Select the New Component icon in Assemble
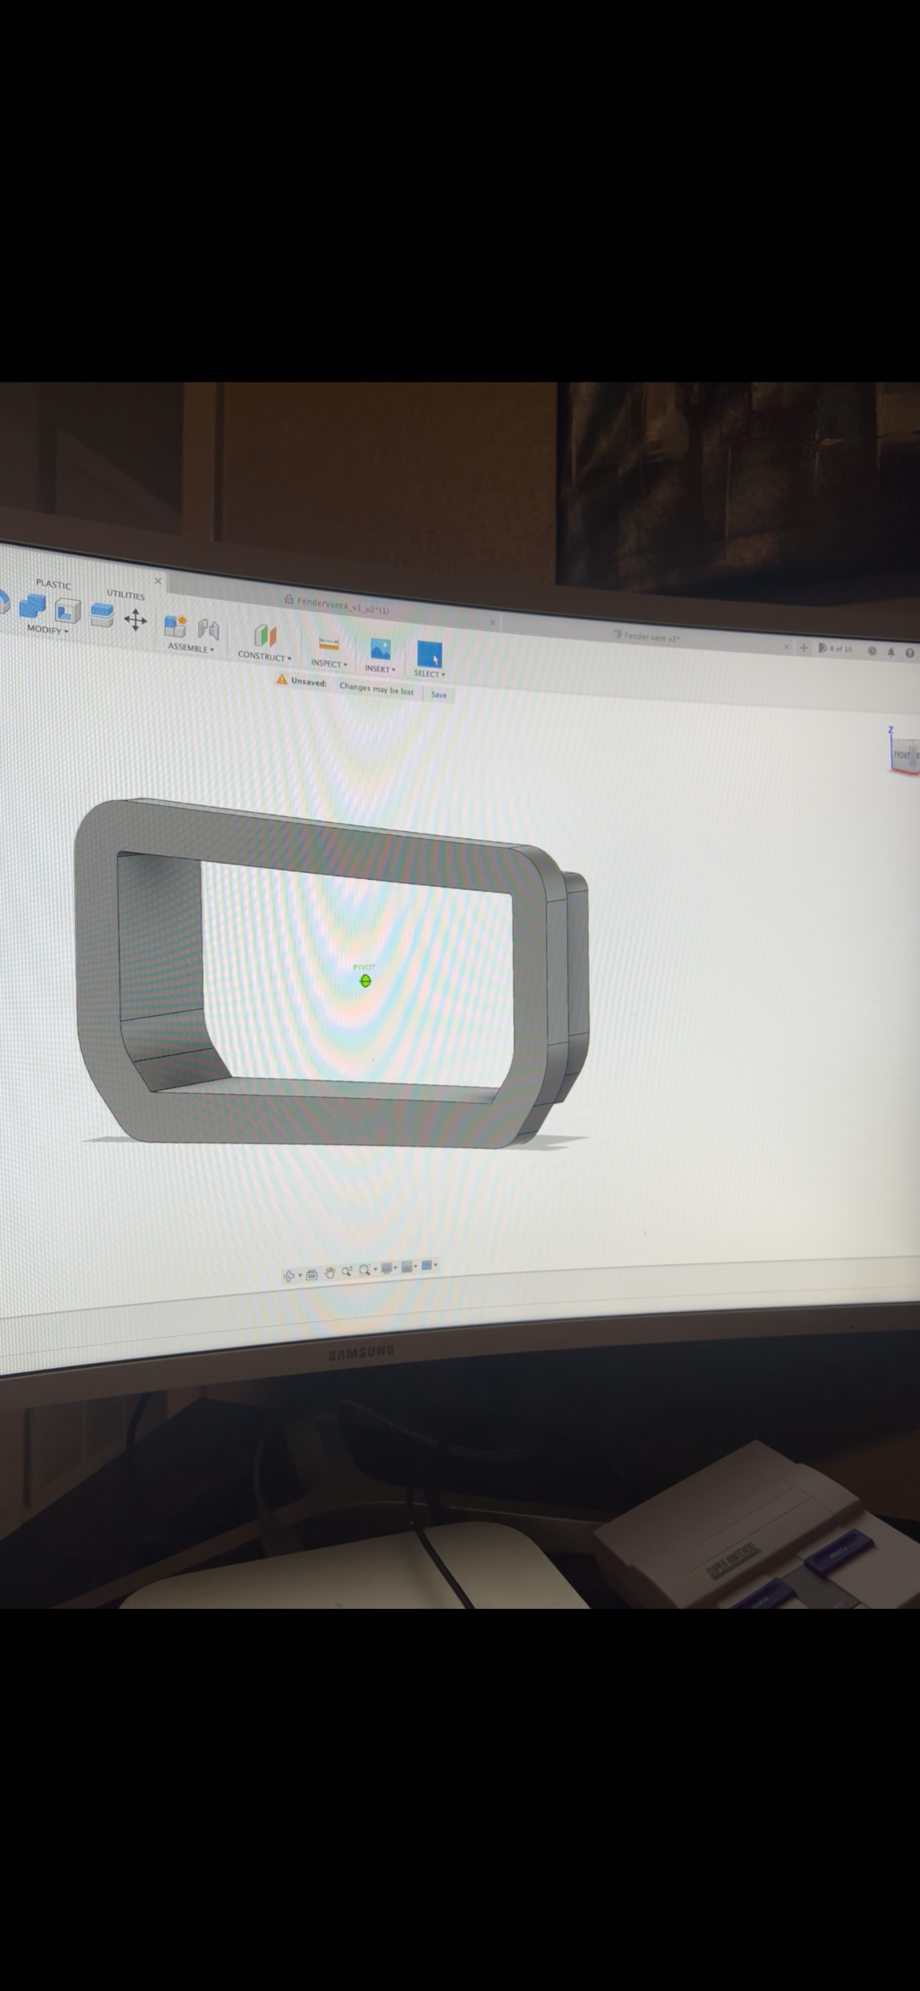The height and width of the screenshot is (1991, 920). (175, 626)
